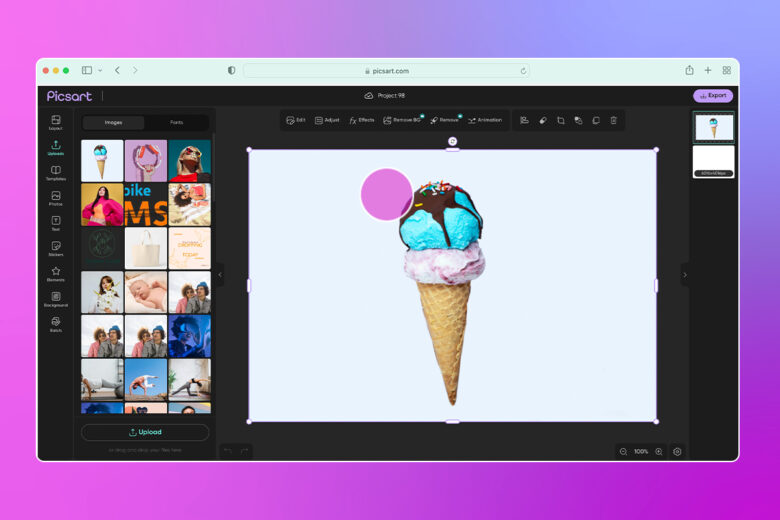Image resolution: width=780 pixels, height=520 pixels.
Task: Switch to the Images tab
Action: [113, 122]
